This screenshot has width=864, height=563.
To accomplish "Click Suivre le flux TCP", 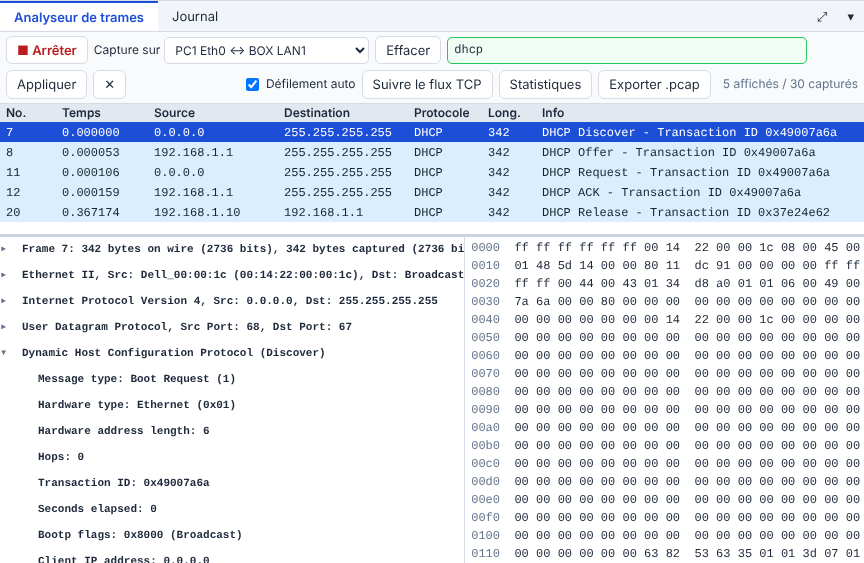I will click(x=427, y=84).
